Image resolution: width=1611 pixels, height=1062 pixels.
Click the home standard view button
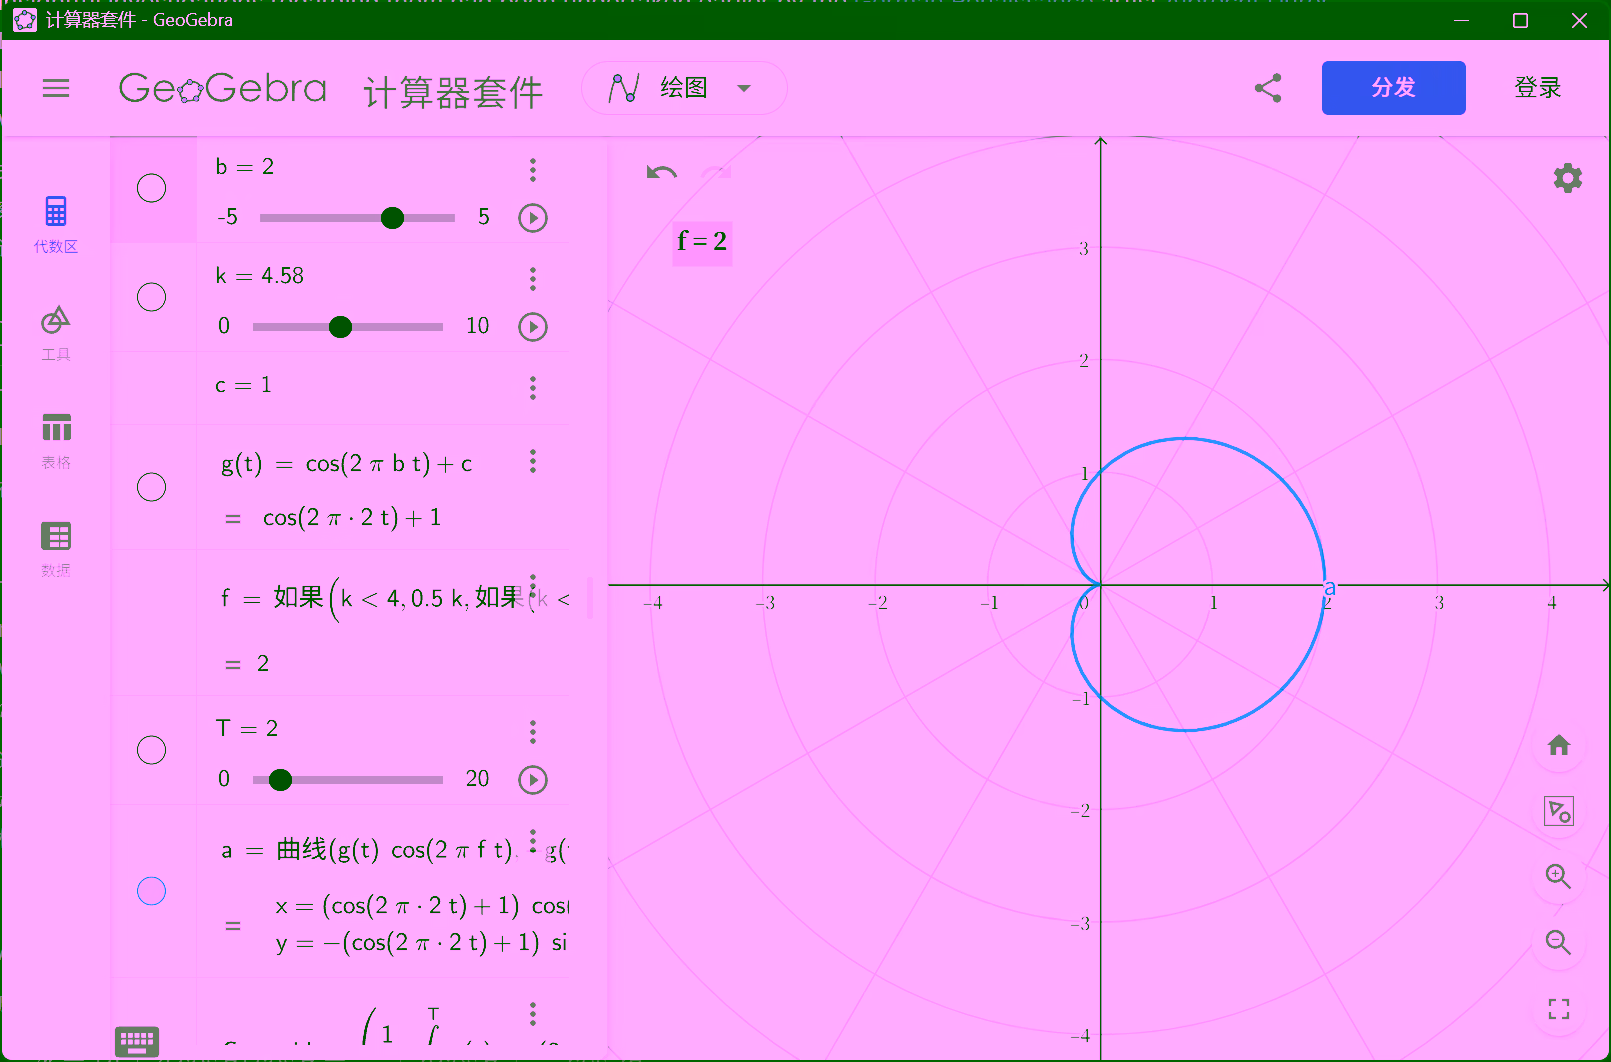[x=1558, y=745]
